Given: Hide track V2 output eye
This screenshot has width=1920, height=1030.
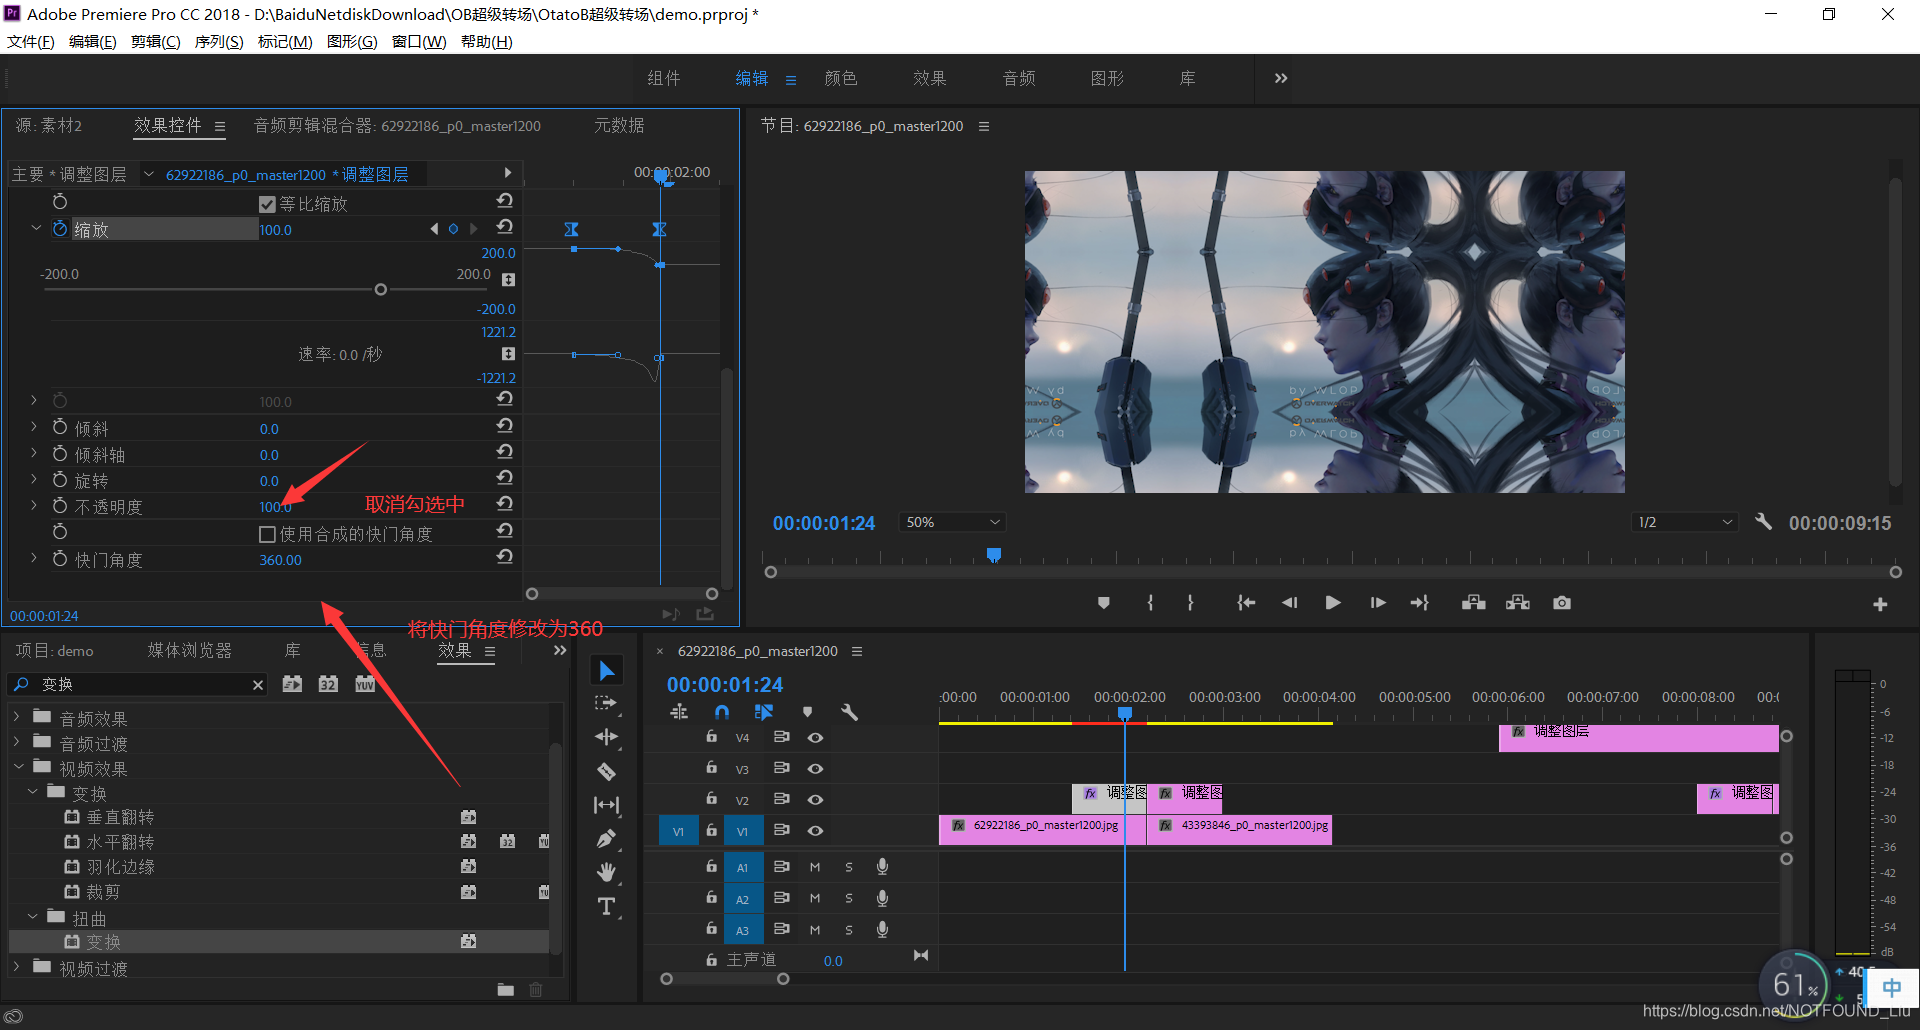Looking at the screenshot, I should pos(816,800).
